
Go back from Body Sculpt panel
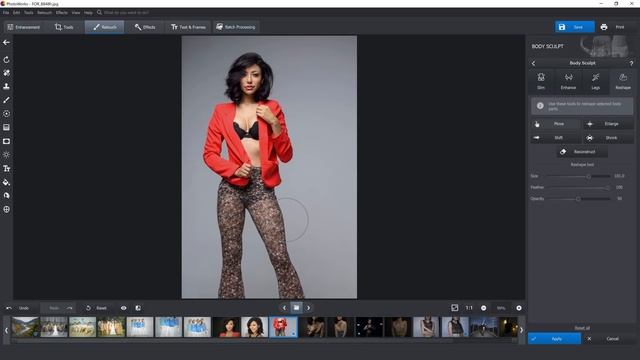533,63
